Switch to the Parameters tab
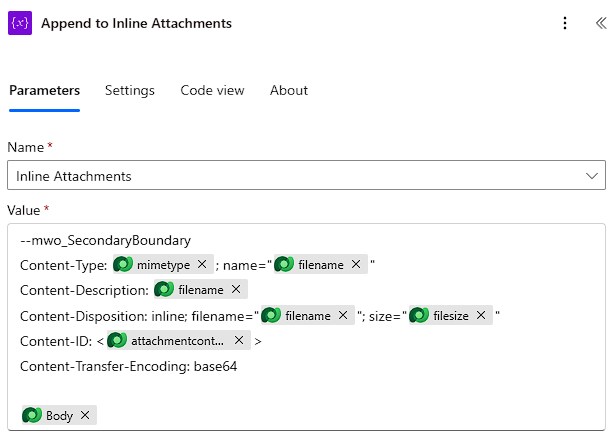Viewport: 616px width, 439px height. [x=44, y=90]
